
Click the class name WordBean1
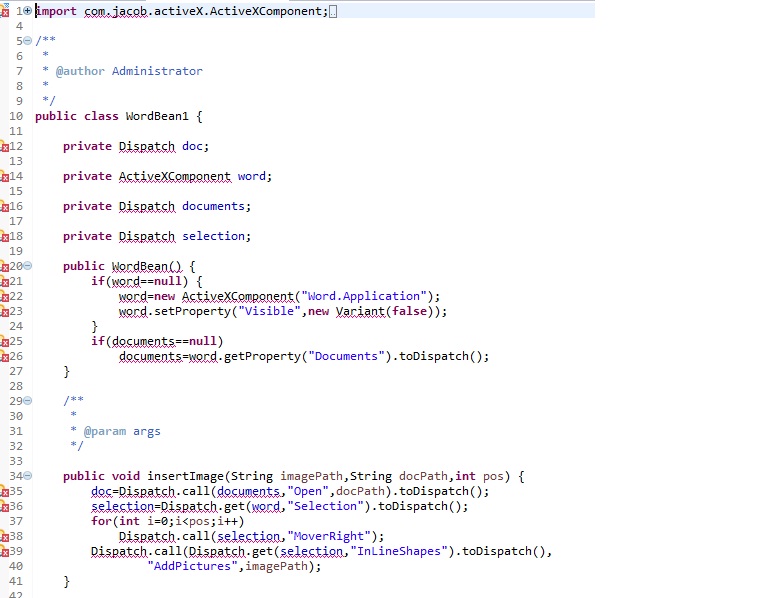(x=157, y=116)
